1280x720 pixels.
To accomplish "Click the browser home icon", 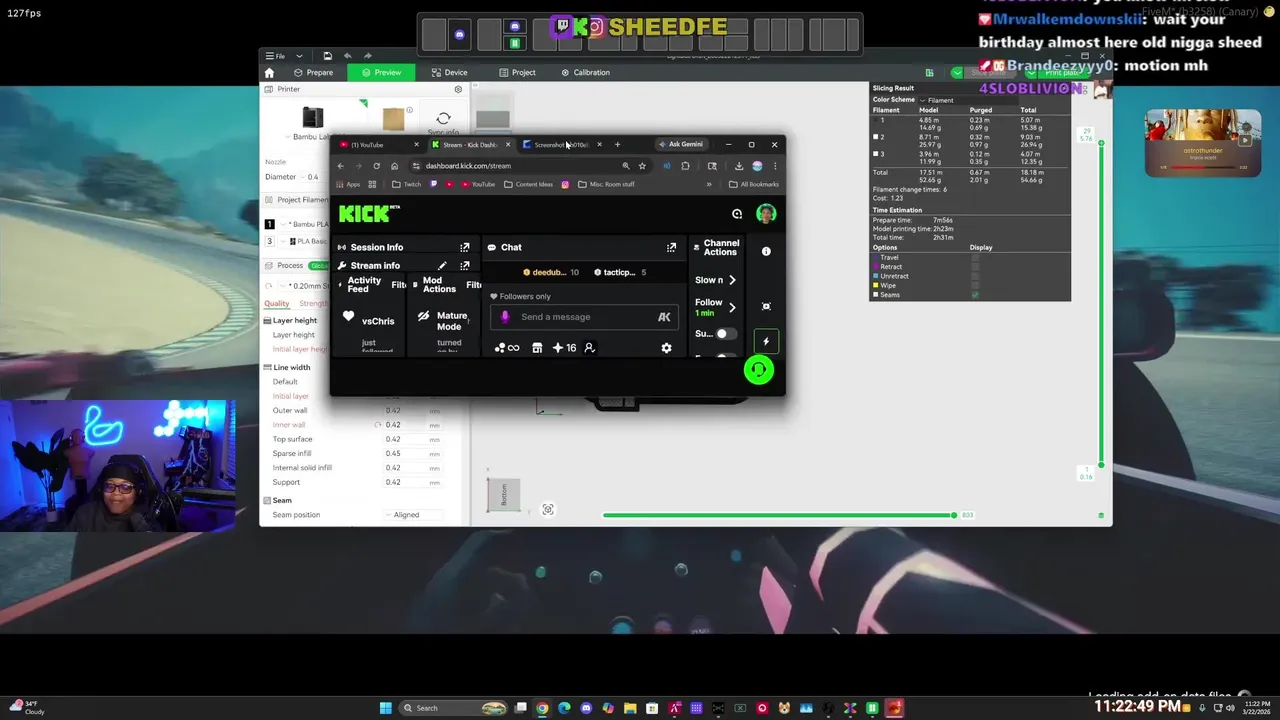I will 394,166.
